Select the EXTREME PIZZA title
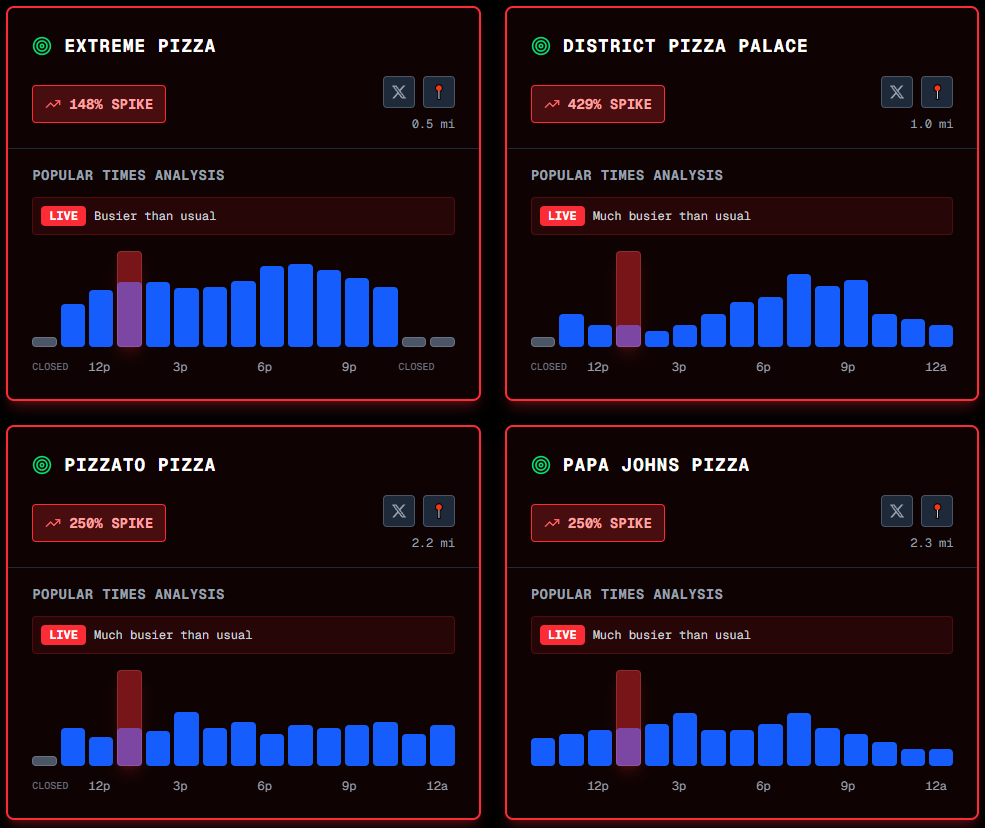The height and width of the screenshot is (828, 985). [140, 46]
